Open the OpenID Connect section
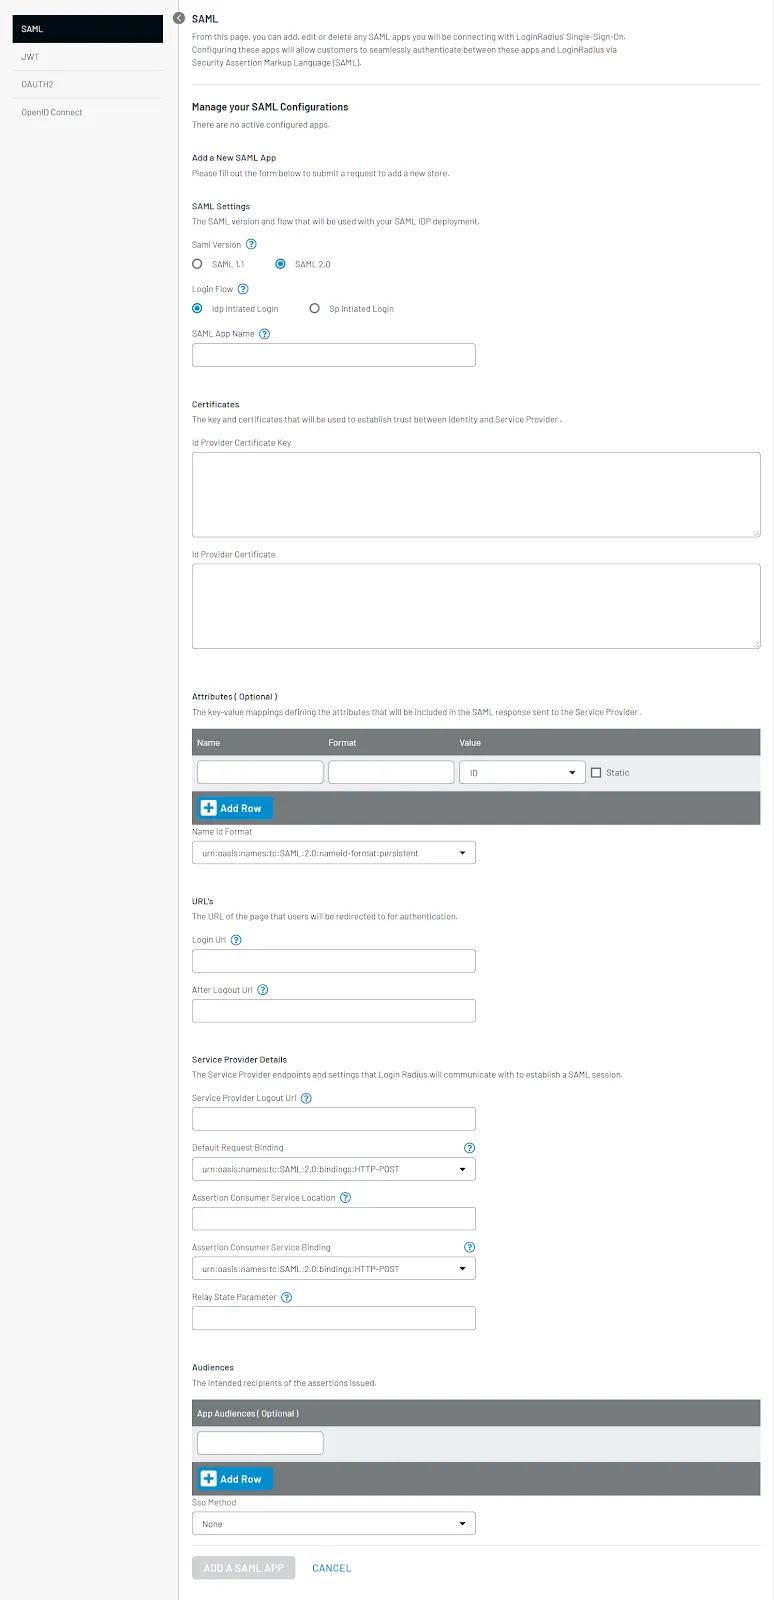Screen dimensions: 774x1600 pyautogui.click(x=52, y=112)
